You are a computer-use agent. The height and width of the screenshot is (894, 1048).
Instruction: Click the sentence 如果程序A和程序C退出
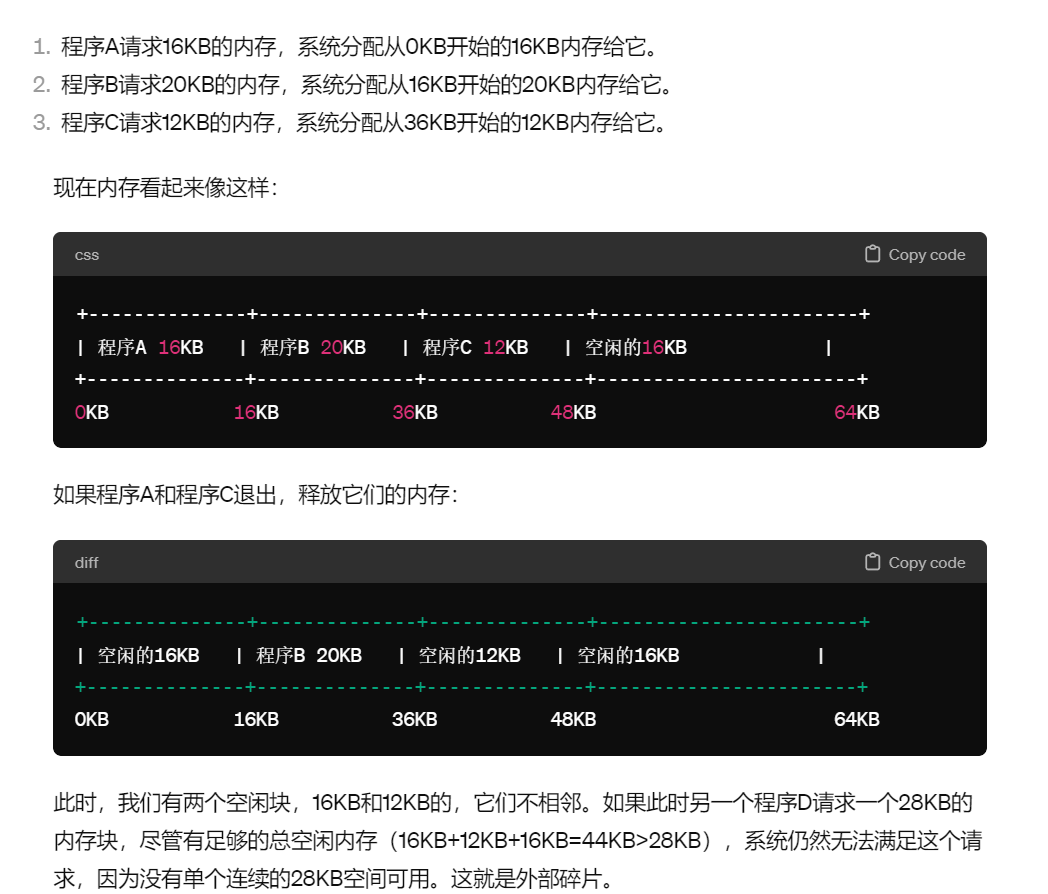point(255,494)
